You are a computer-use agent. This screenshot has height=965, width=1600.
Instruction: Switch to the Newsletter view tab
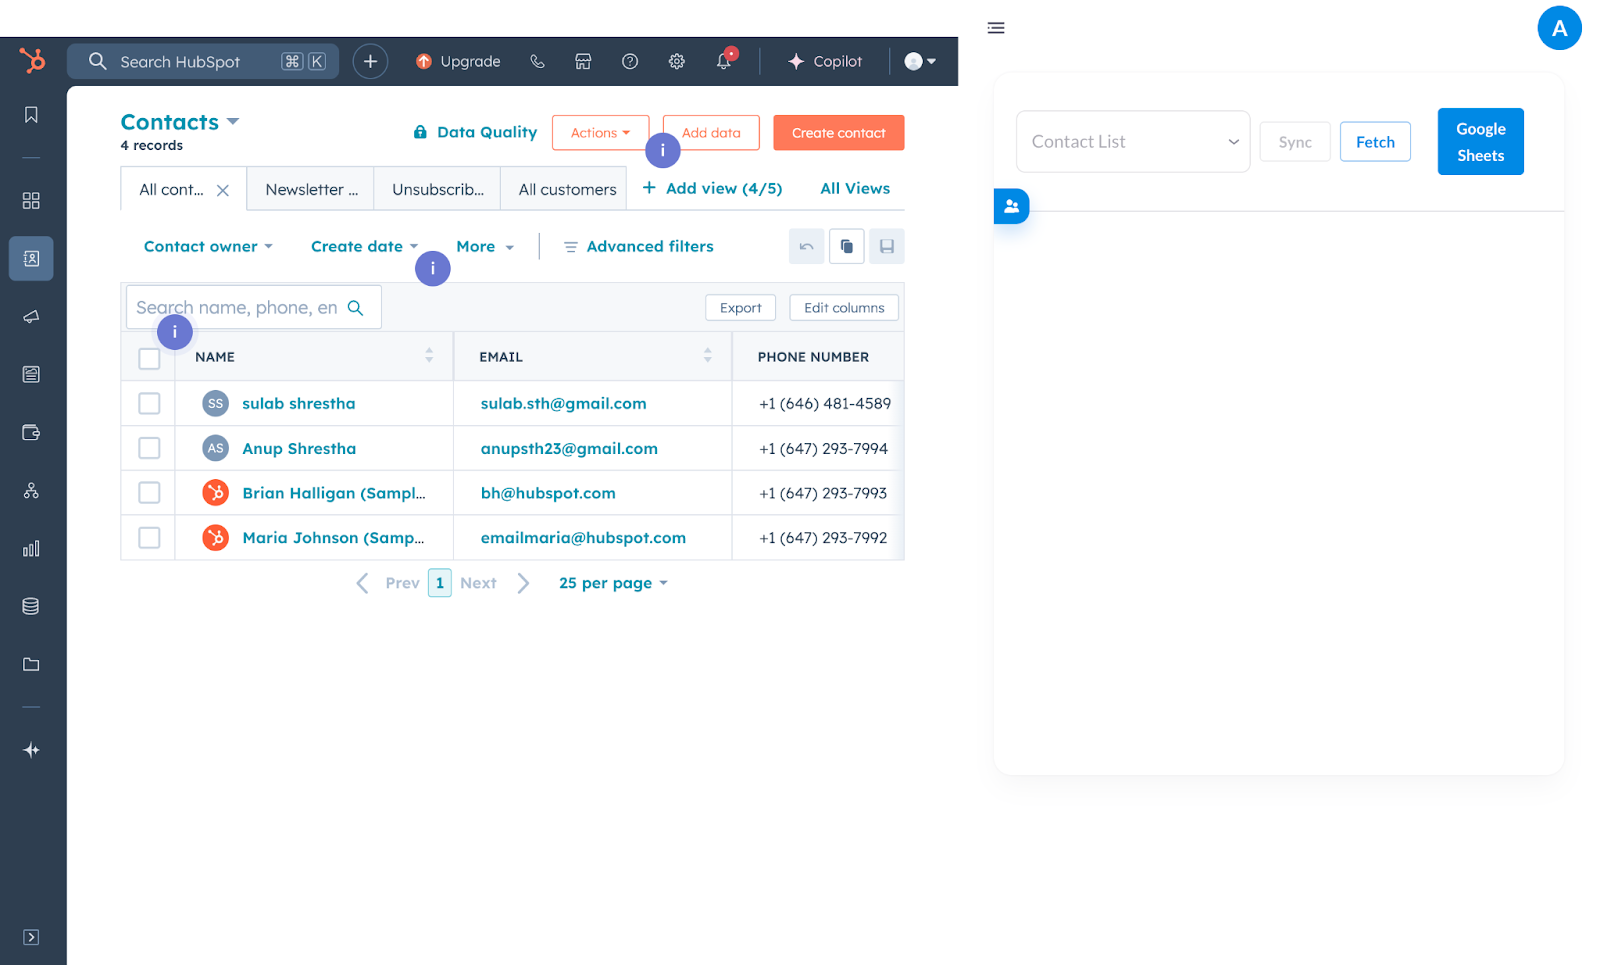click(311, 189)
